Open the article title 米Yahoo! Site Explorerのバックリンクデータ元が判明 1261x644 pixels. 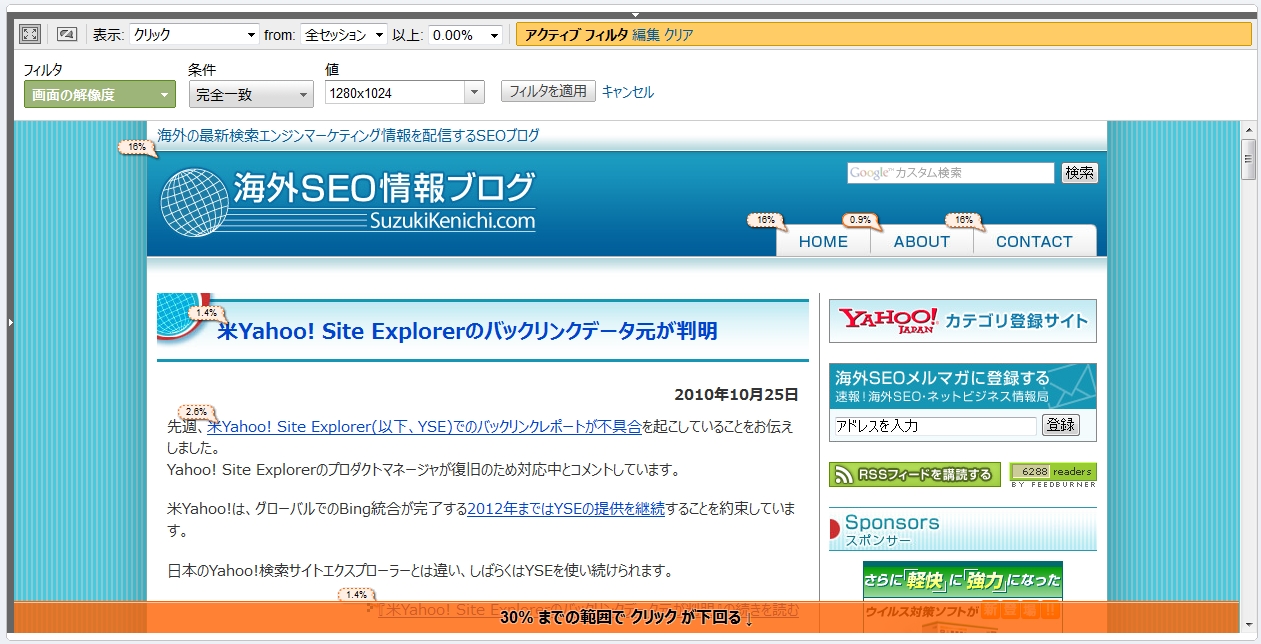tap(467, 331)
